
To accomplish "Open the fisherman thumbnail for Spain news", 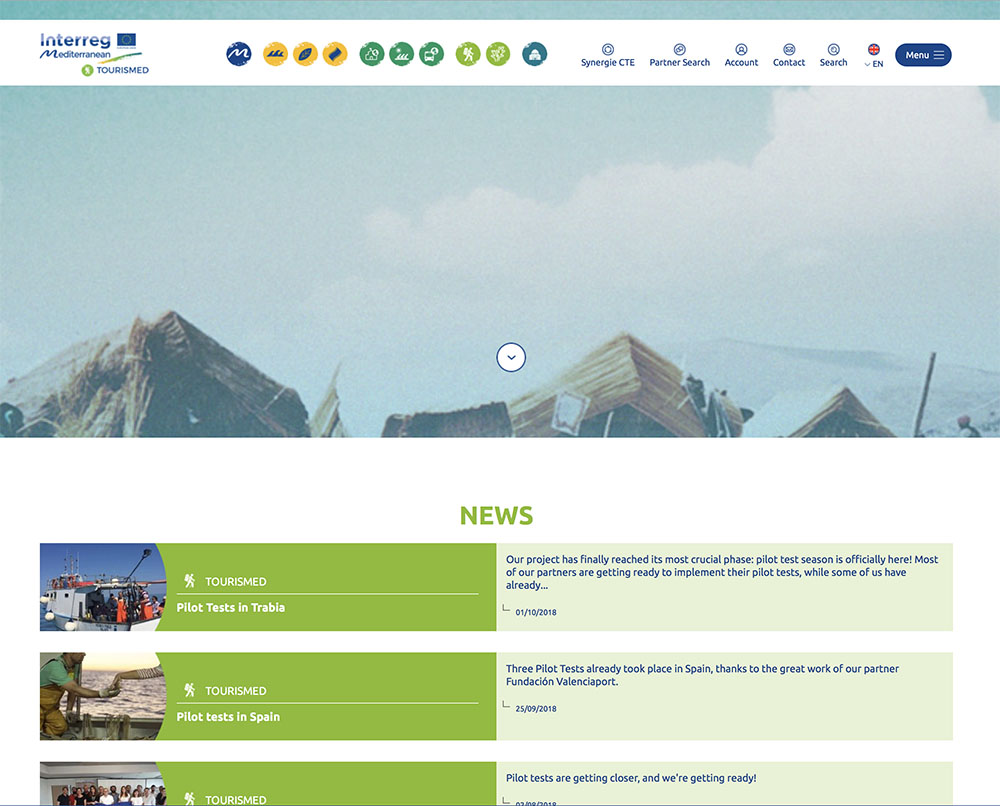I will tap(103, 696).
